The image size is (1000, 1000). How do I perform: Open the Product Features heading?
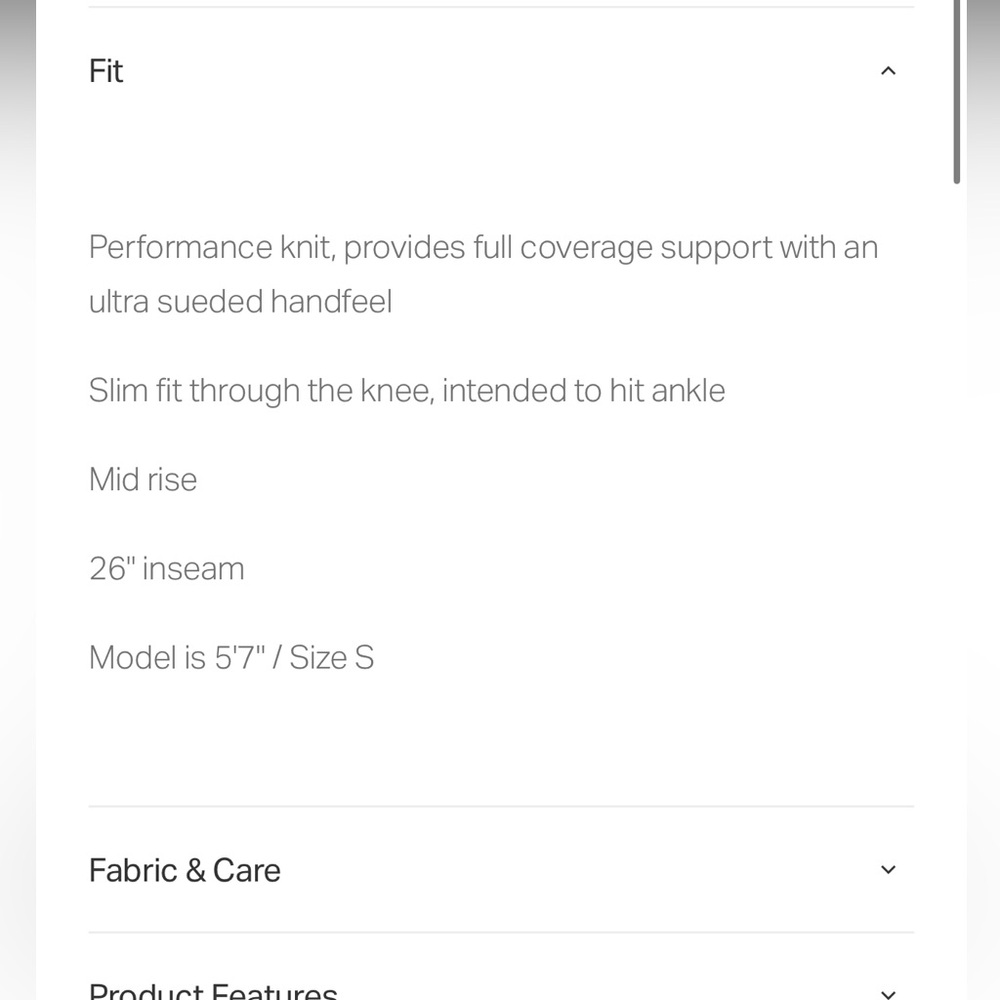click(x=213, y=991)
